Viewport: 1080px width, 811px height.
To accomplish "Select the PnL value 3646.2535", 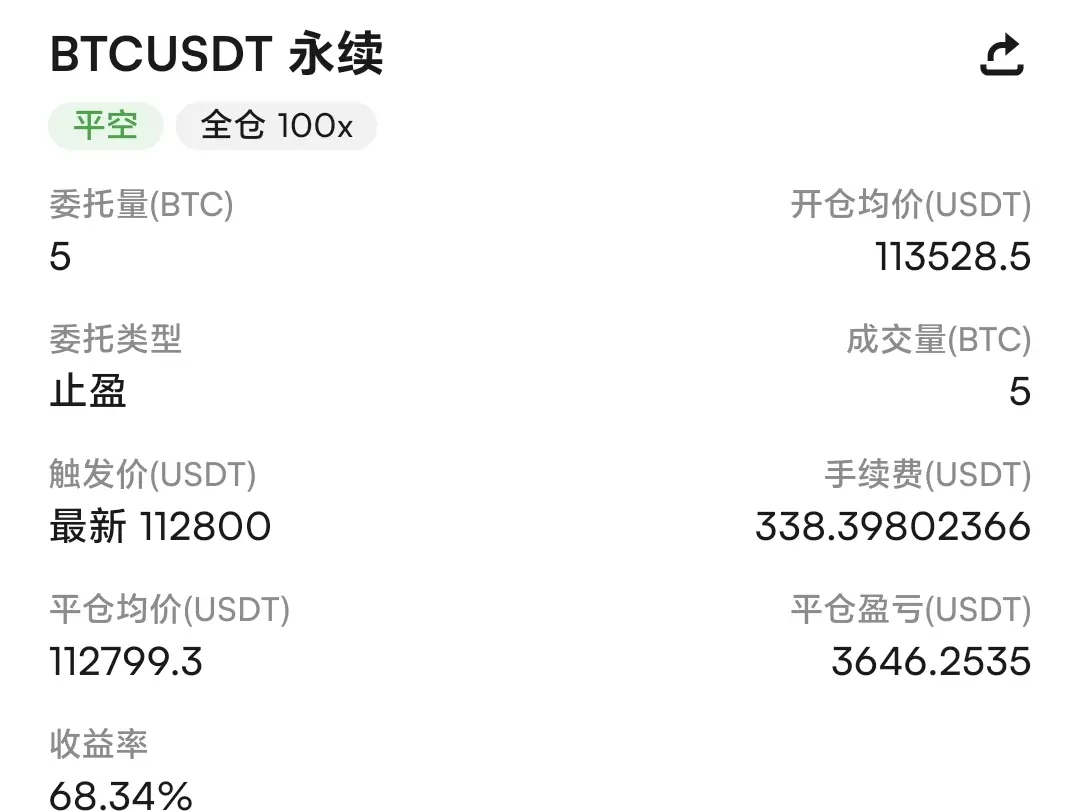I will pyautogui.click(x=931, y=662).
